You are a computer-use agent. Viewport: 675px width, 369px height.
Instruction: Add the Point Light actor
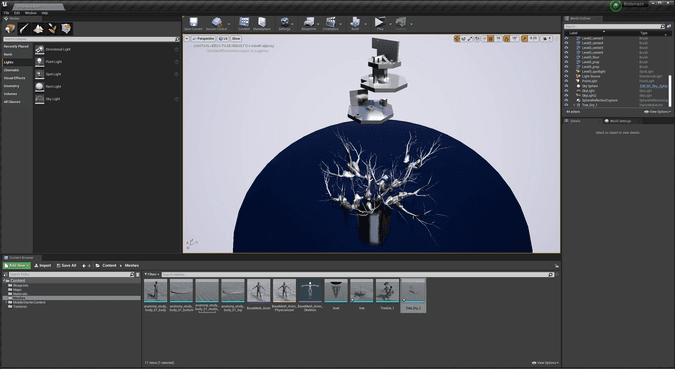click(107, 62)
